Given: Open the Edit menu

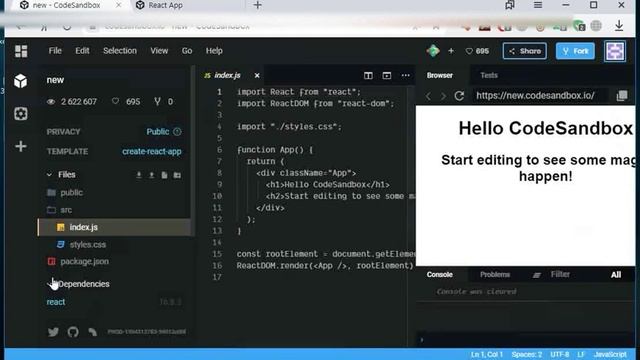Looking at the screenshot, I should point(82,51).
